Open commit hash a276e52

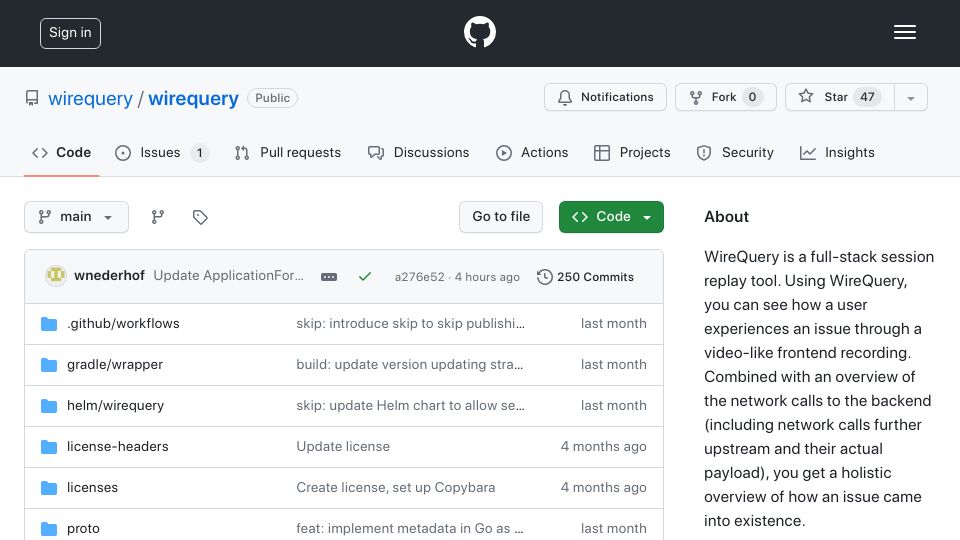[419, 277]
